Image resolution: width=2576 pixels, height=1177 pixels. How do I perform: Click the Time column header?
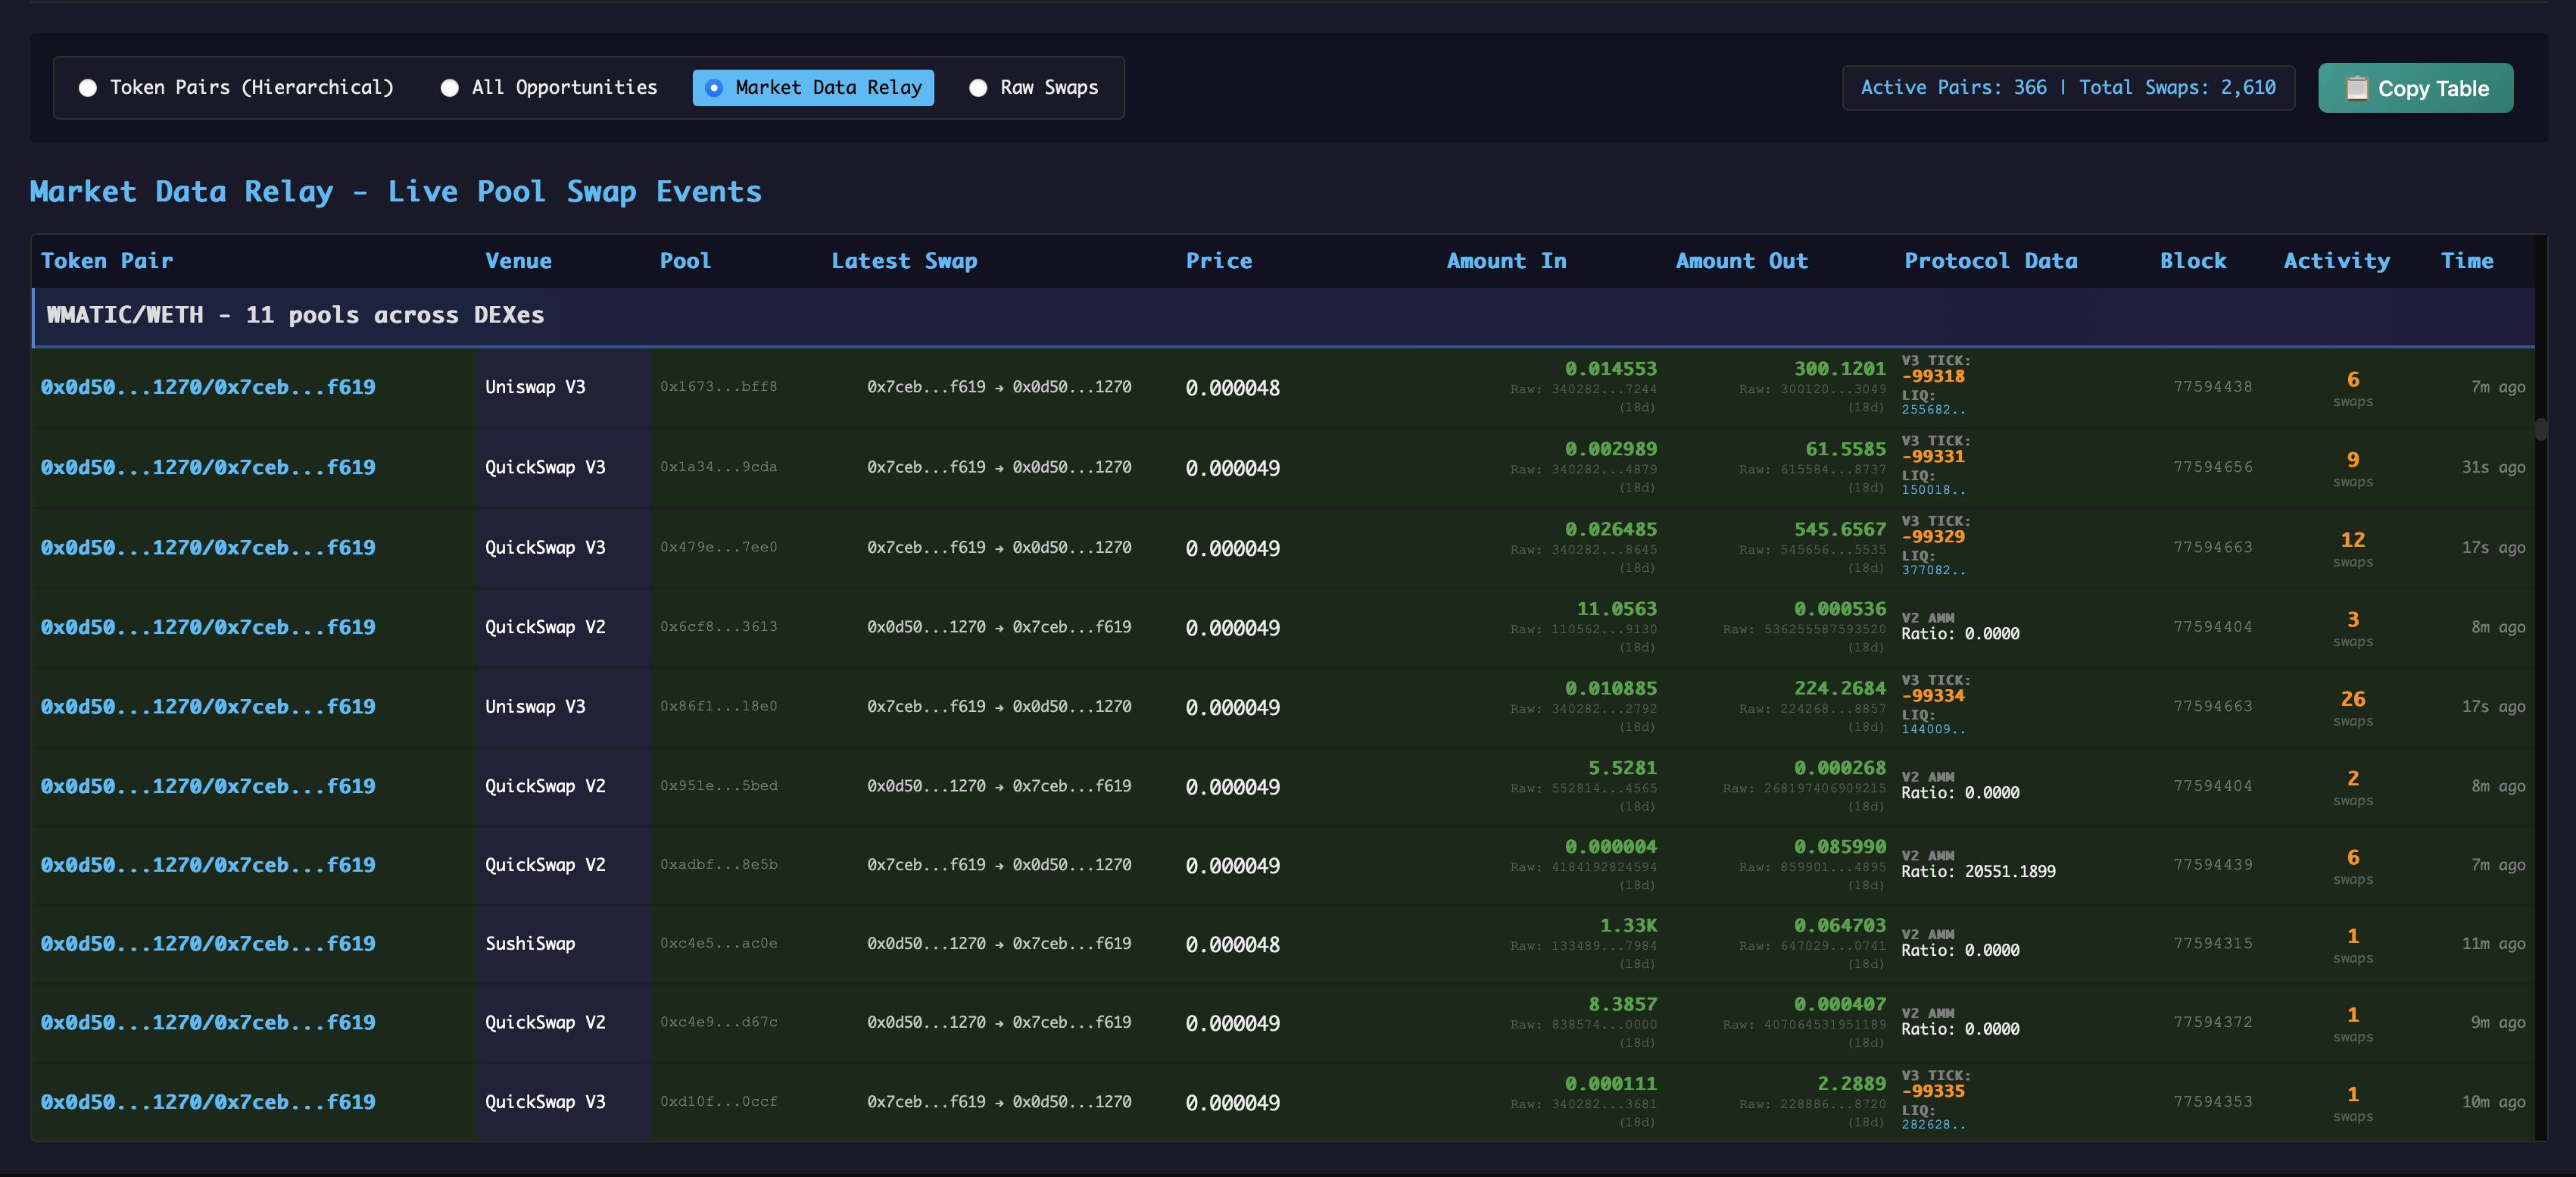[2466, 261]
